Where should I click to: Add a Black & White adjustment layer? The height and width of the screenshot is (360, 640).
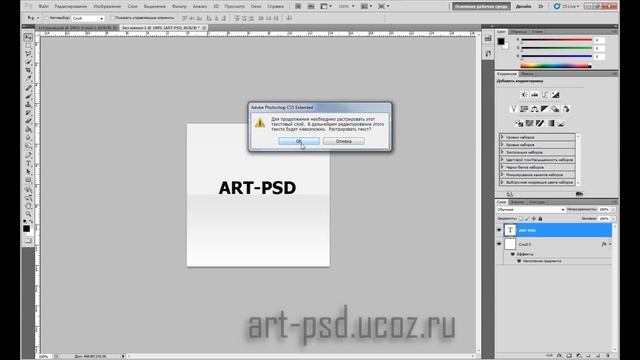click(x=545, y=109)
